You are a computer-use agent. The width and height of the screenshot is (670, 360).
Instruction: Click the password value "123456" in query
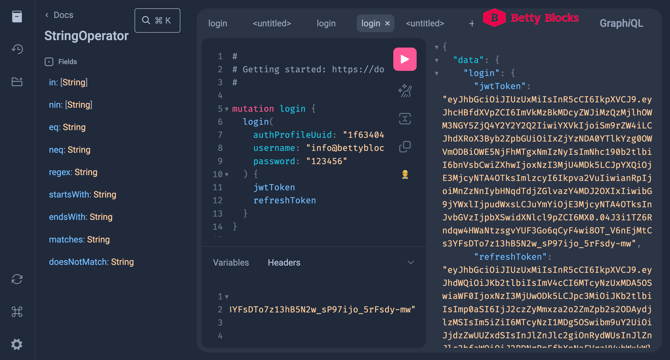tap(326, 161)
